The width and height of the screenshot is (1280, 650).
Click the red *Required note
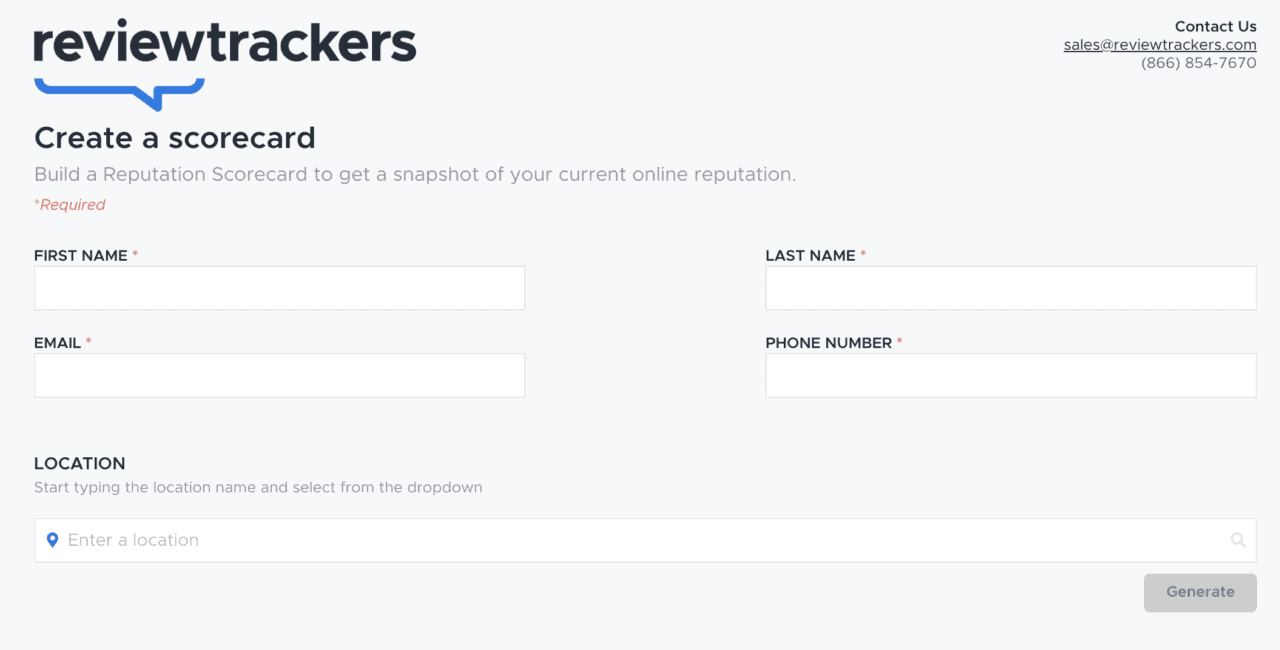70,205
